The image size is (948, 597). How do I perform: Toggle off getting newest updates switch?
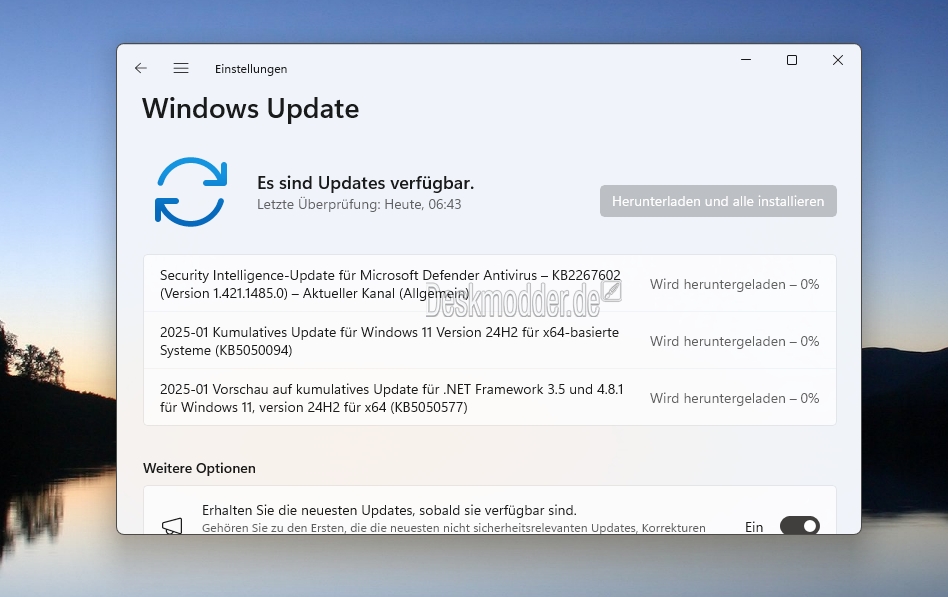[799, 525]
